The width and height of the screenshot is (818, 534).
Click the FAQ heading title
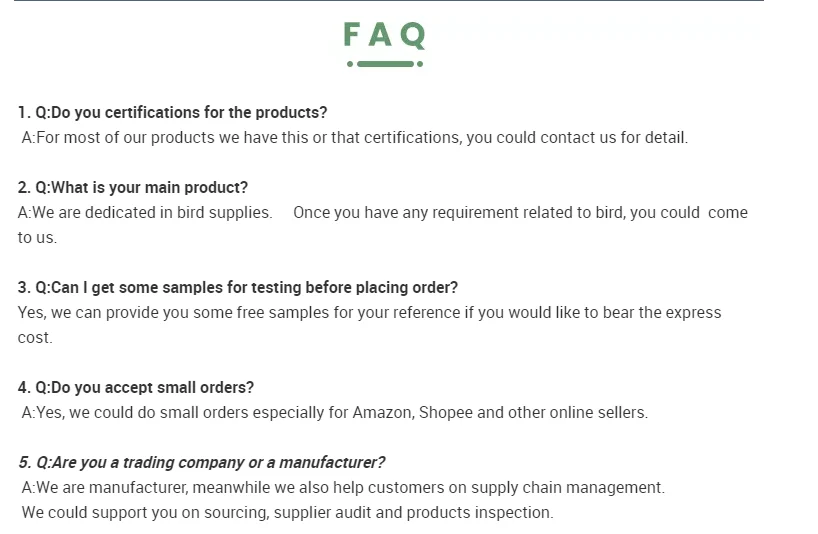point(385,35)
